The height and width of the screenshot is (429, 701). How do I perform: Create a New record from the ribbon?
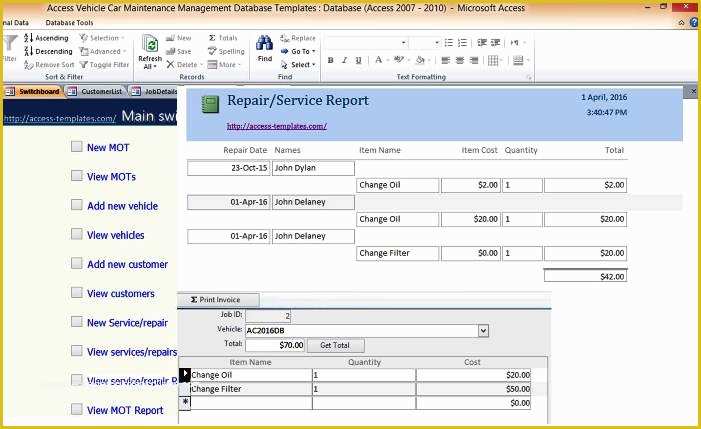tap(179, 38)
